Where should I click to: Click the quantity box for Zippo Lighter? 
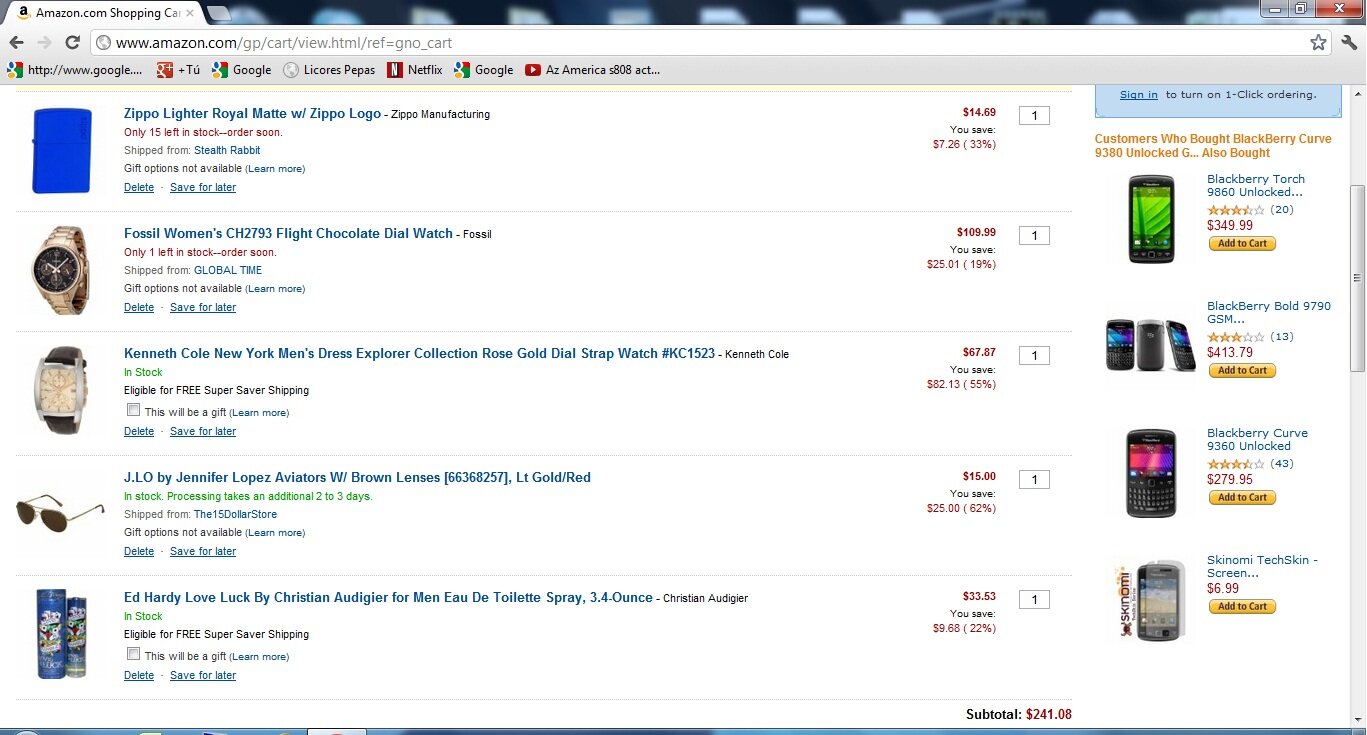coord(1034,116)
